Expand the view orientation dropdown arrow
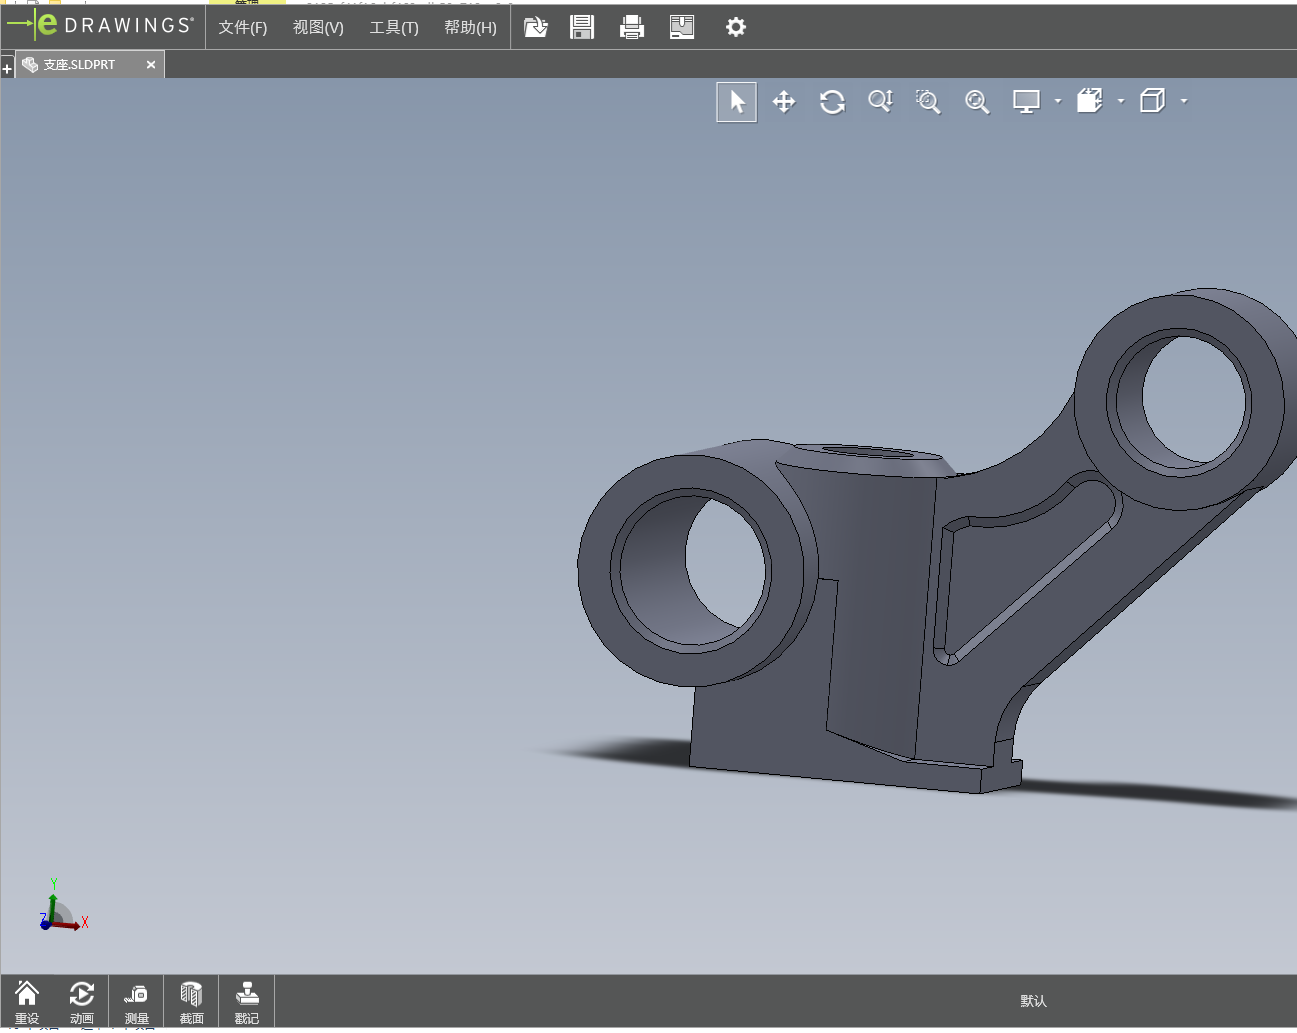1297x1033 pixels. tap(1121, 101)
